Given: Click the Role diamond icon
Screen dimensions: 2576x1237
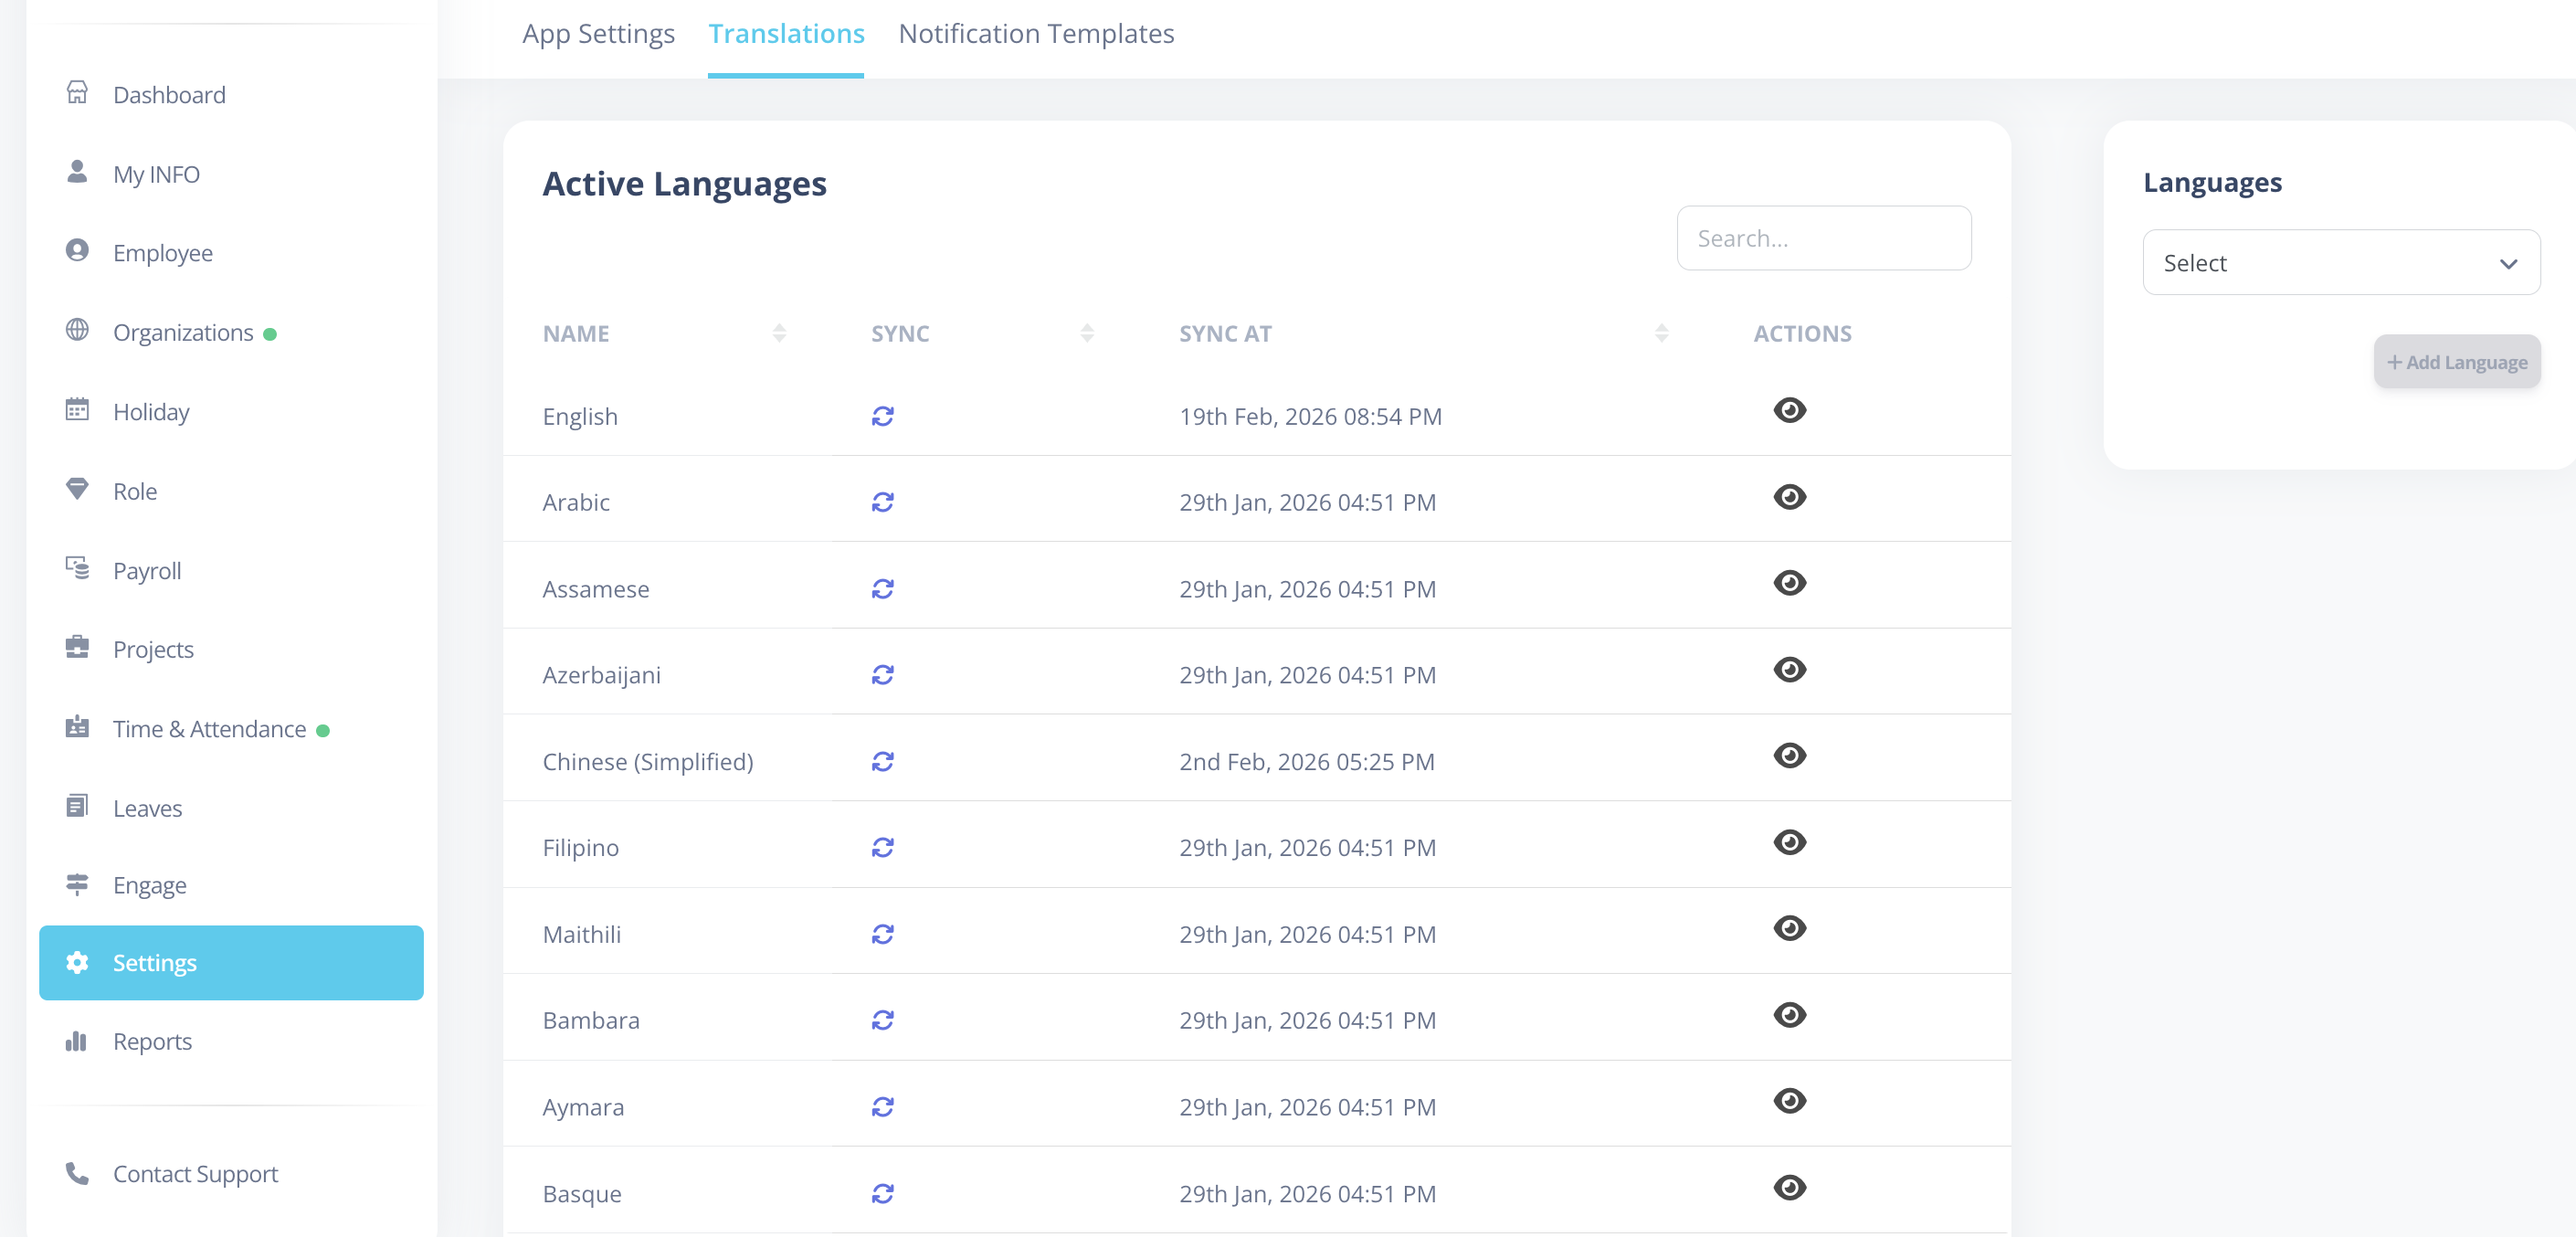Looking at the screenshot, I should click(x=77, y=489).
